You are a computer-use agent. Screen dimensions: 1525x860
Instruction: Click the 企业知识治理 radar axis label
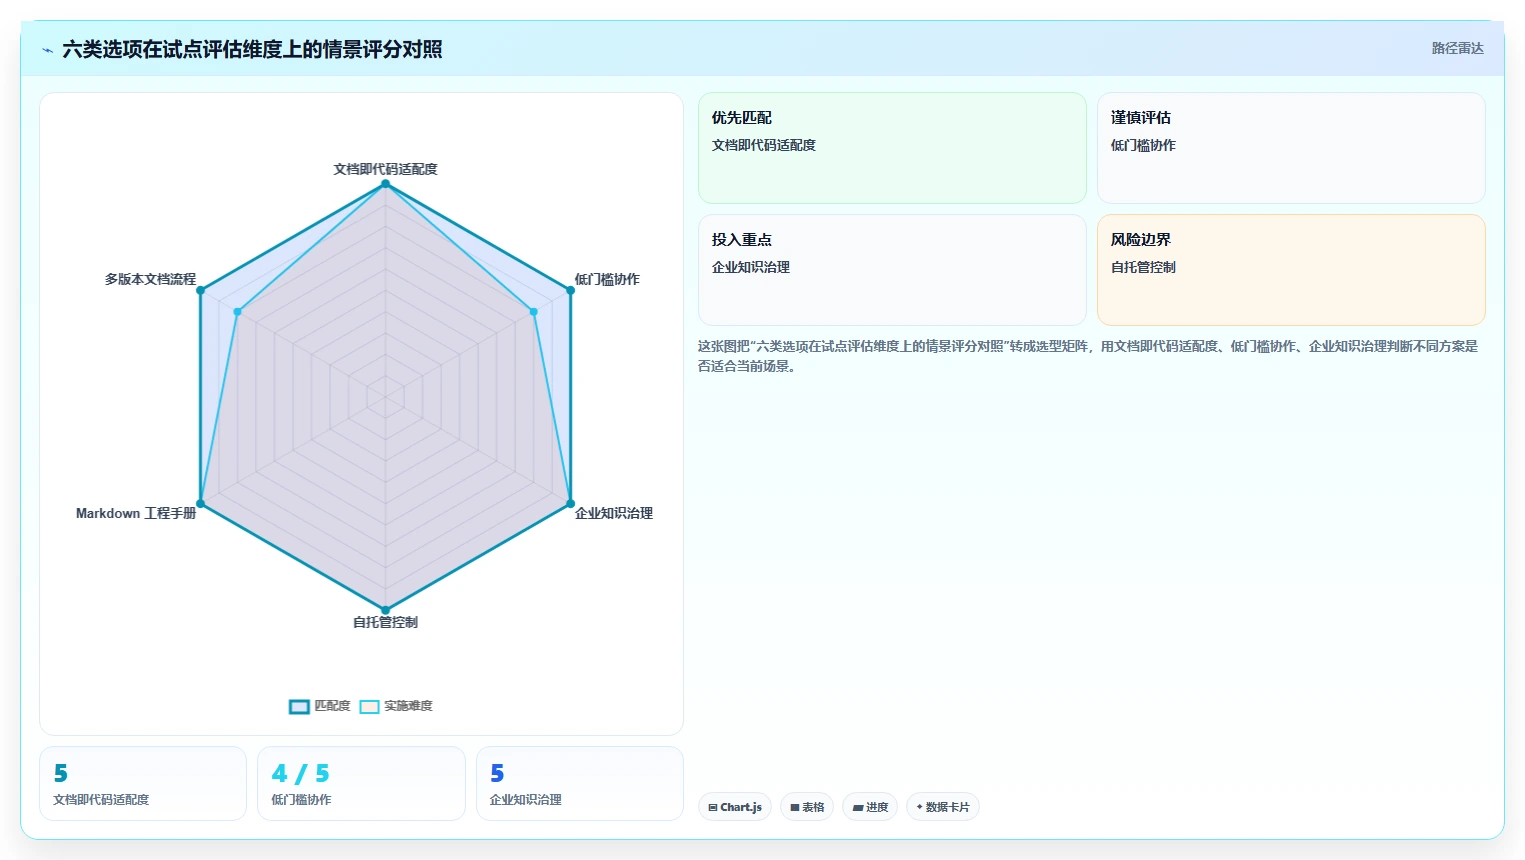[614, 513]
